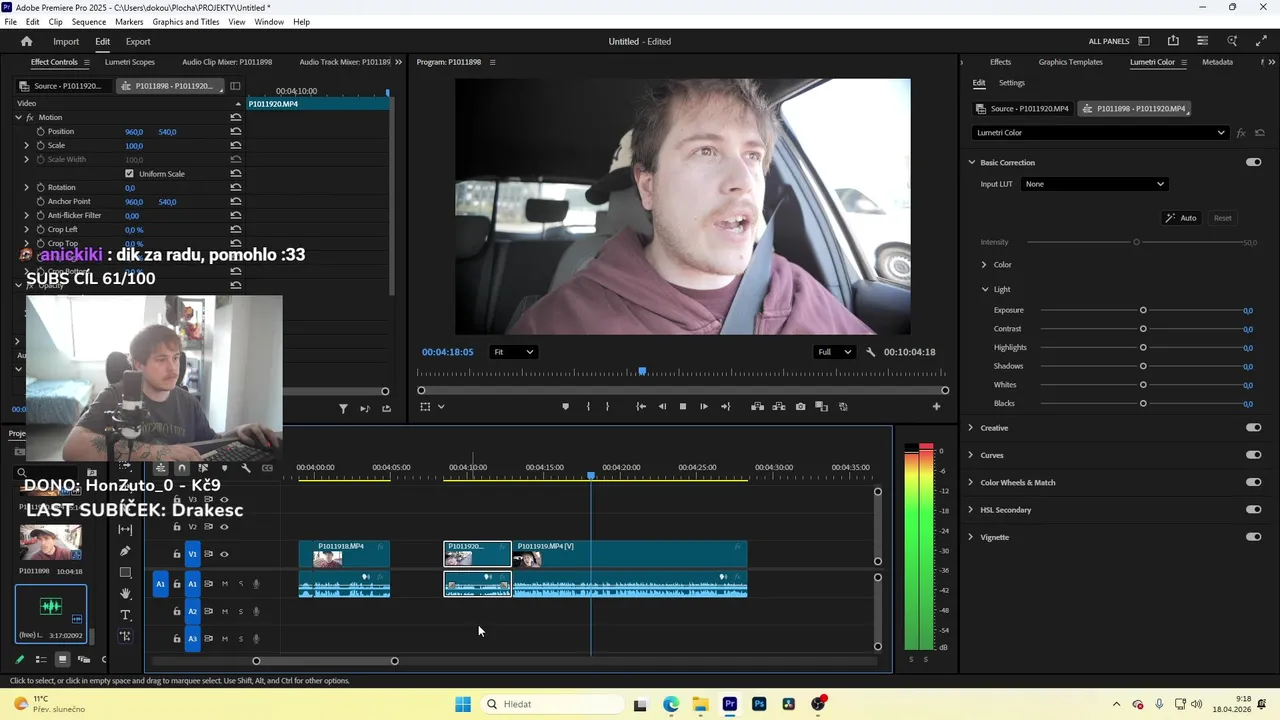The height and width of the screenshot is (720, 1280).
Task: Step back one frame
Action: coord(662,406)
